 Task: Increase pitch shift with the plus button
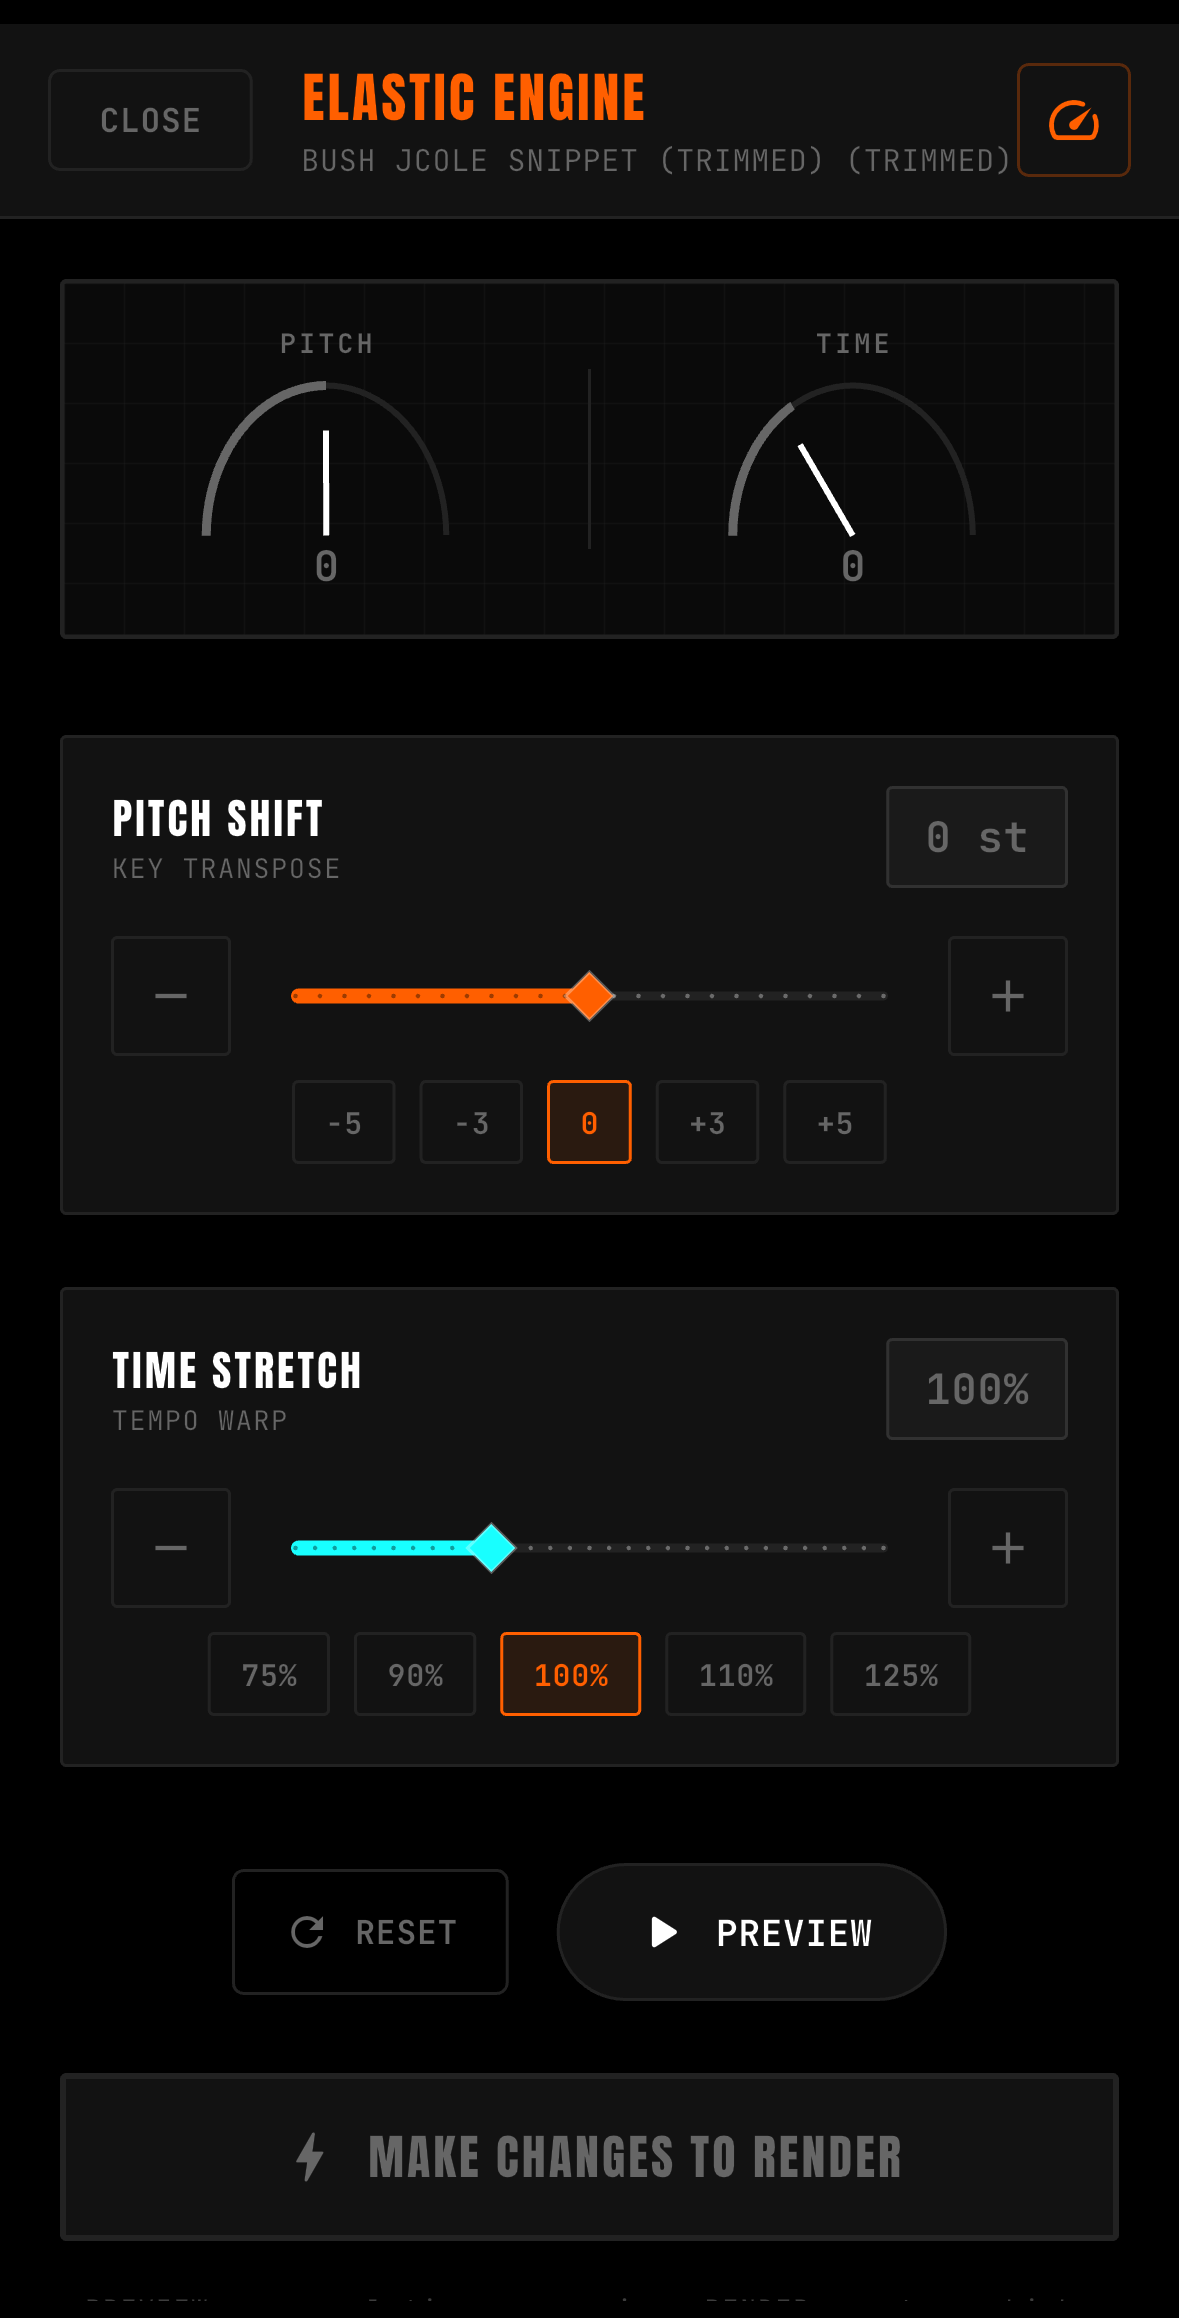coord(1007,996)
